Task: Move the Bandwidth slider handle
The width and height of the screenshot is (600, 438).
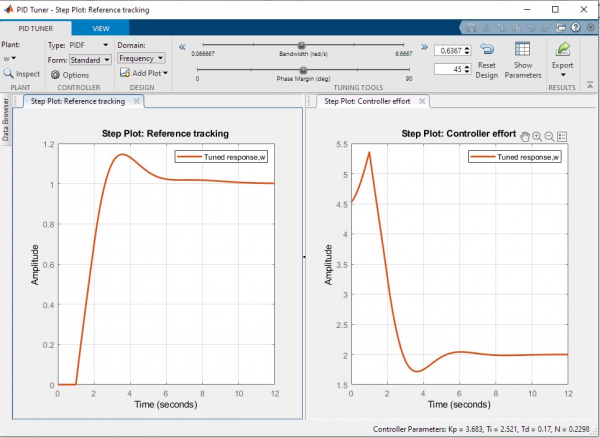Action: 301,45
